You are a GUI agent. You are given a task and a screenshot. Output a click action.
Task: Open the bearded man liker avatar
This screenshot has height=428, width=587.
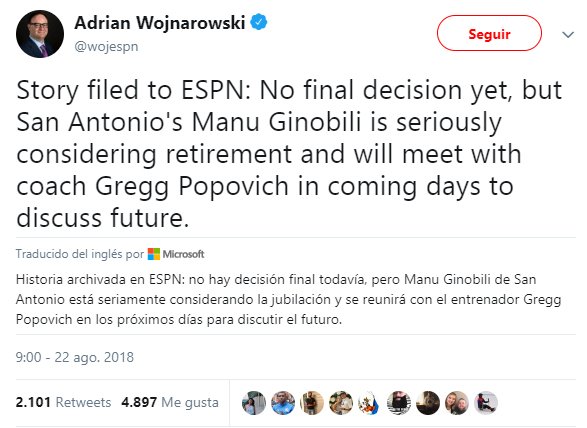click(x=399, y=403)
